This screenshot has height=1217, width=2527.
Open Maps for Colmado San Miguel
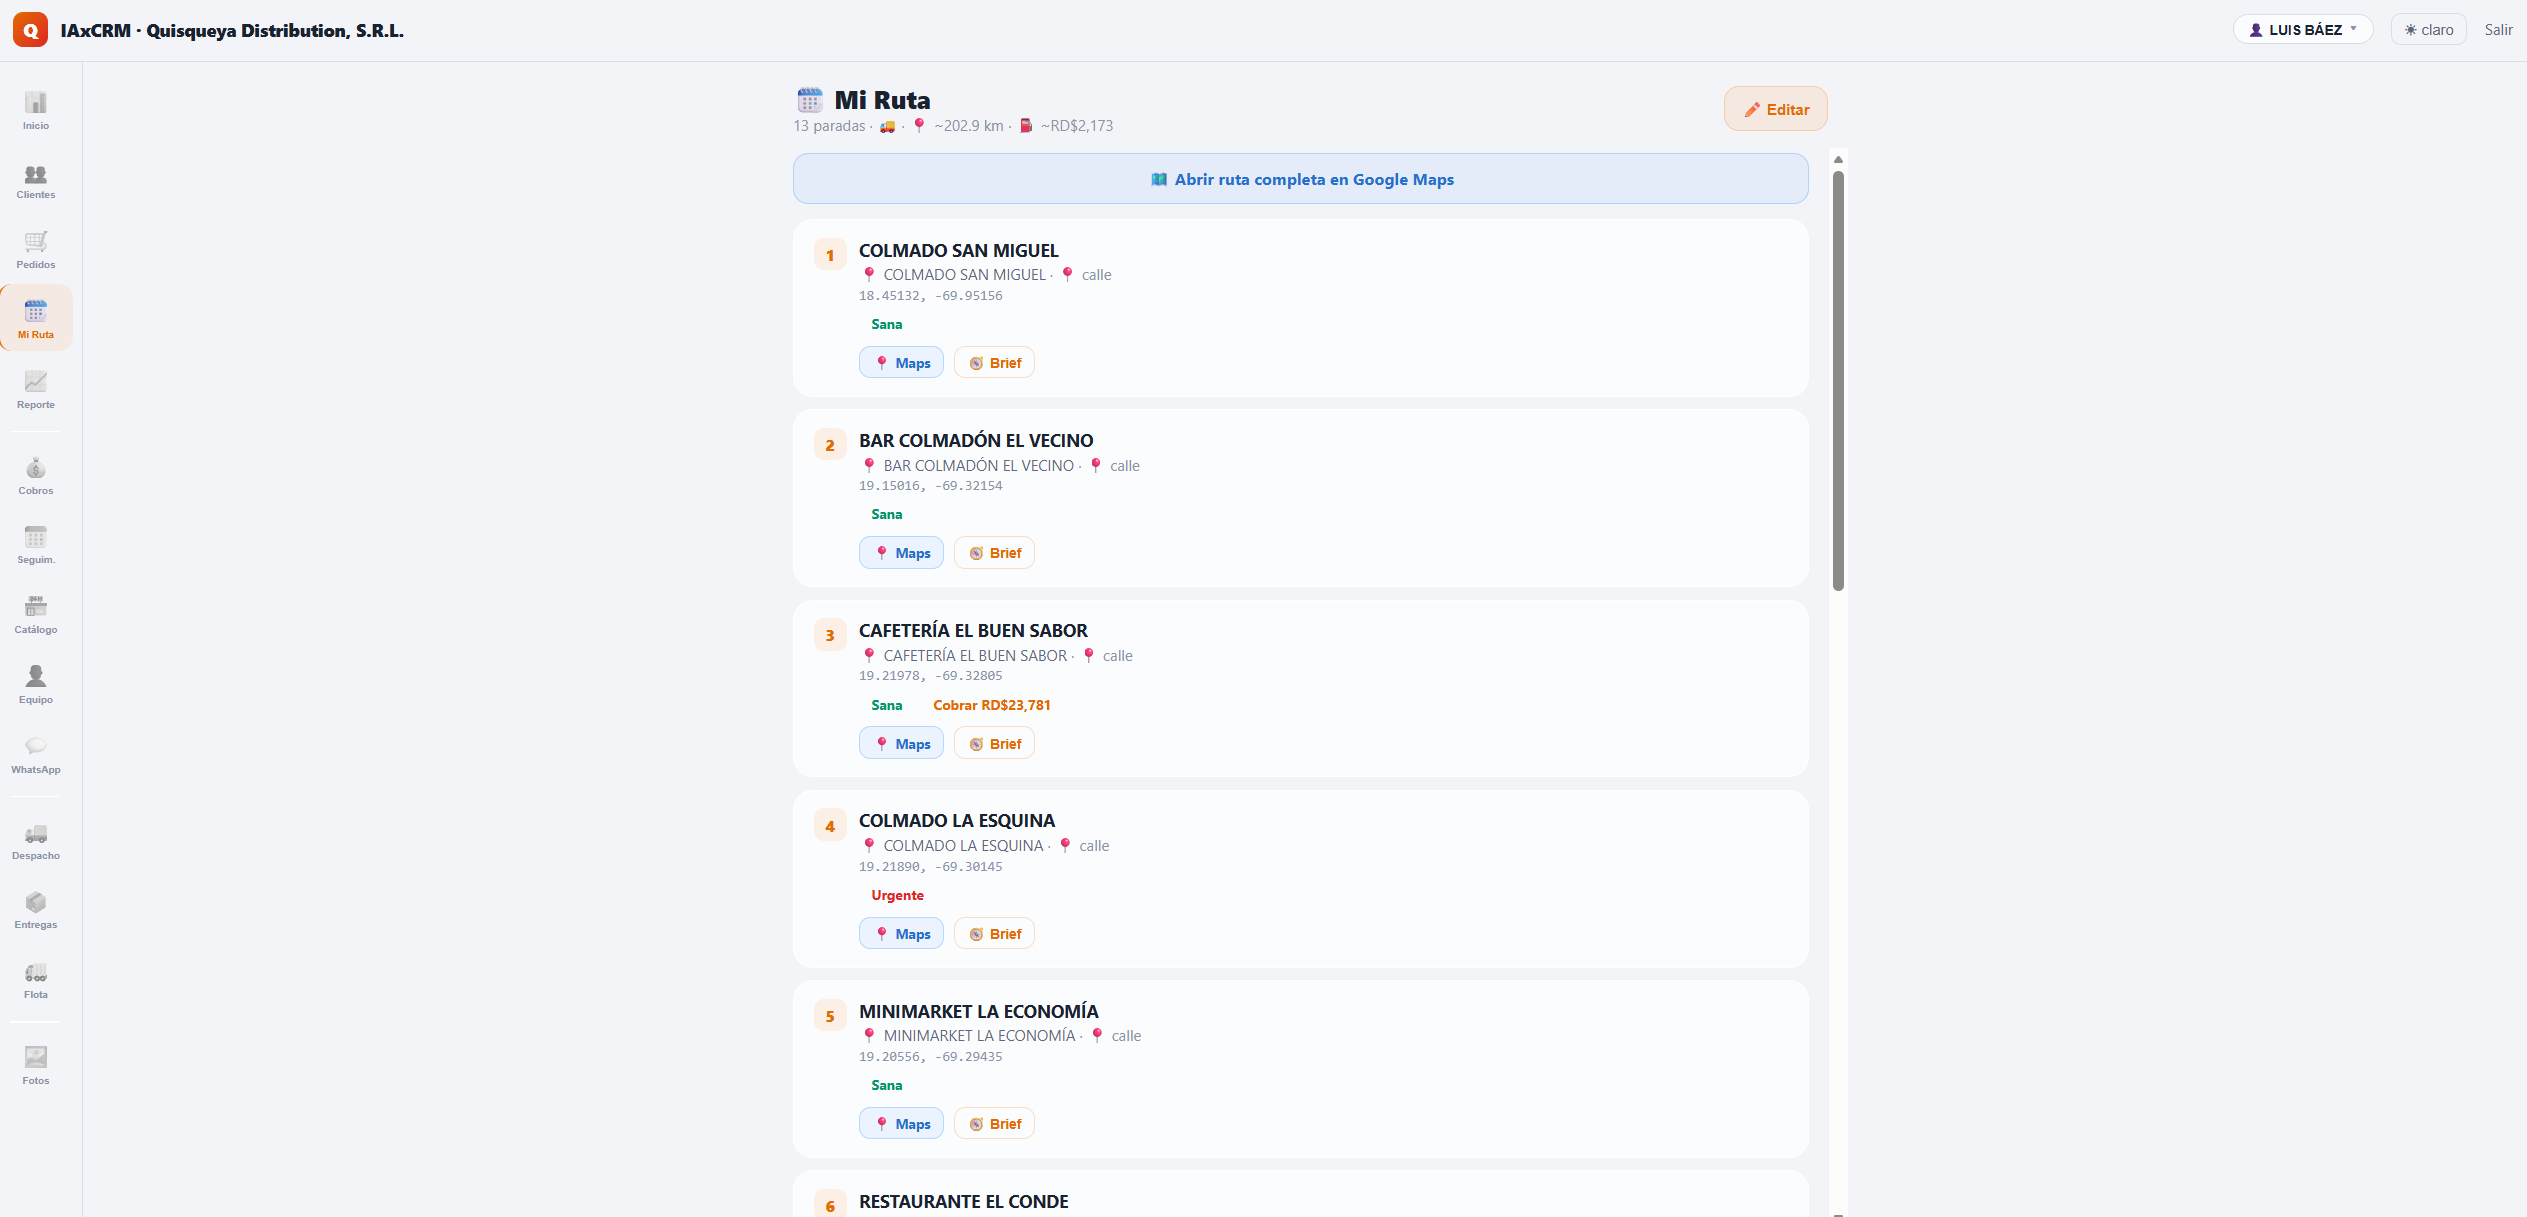tap(901, 363)
